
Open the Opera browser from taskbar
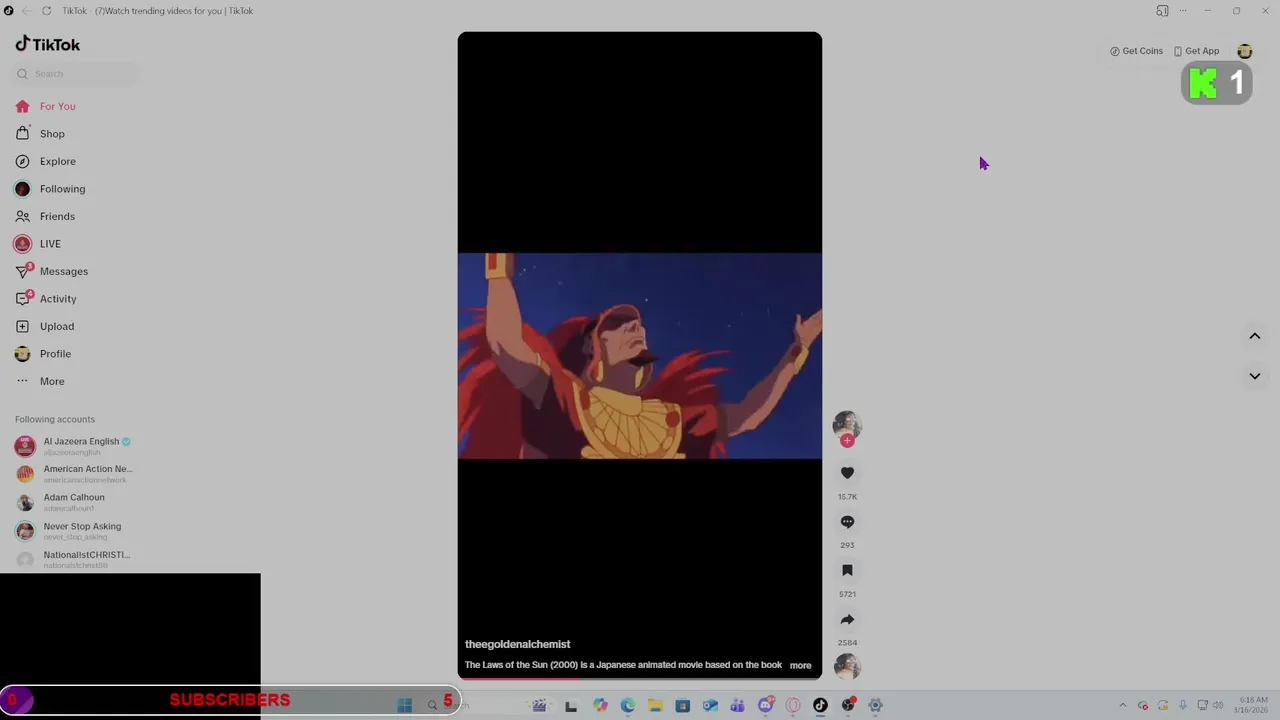pos(793,705)
